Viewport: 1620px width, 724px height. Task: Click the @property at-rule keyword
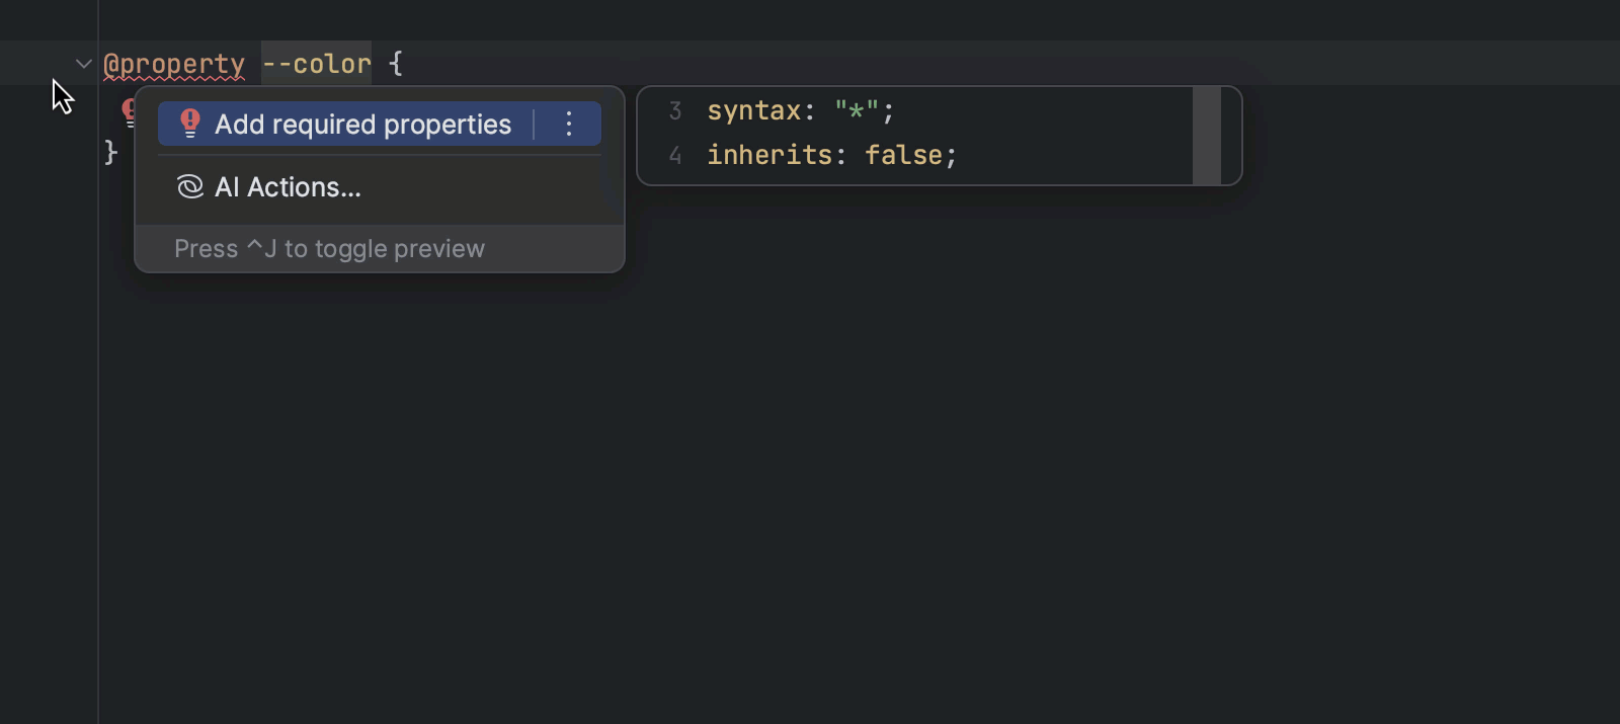pos(174,64)
